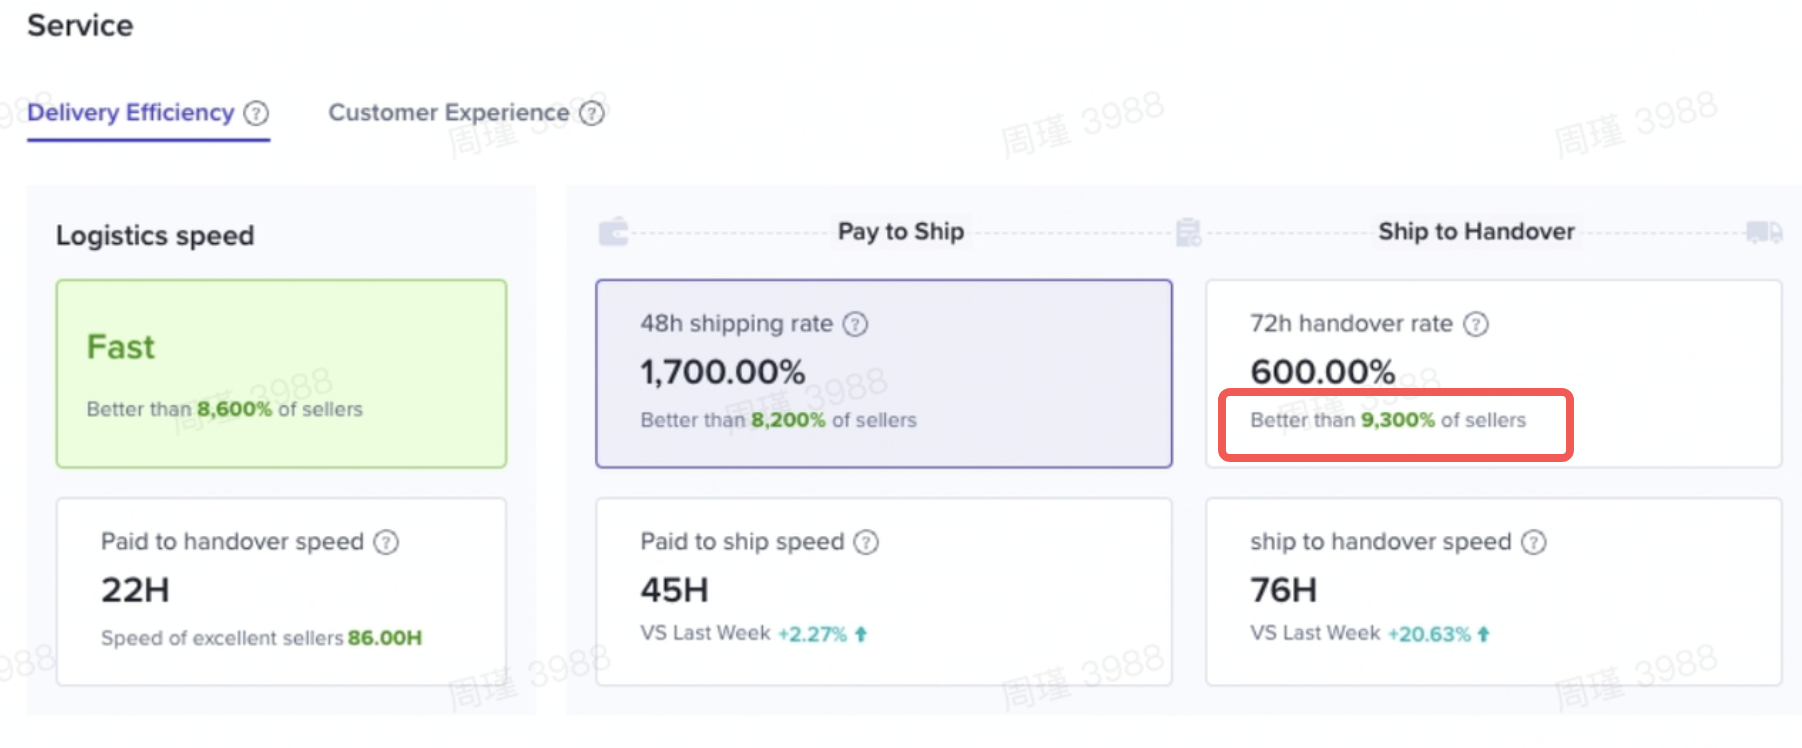Open the Delivery Efficiency tab

[x=131, y=113]
